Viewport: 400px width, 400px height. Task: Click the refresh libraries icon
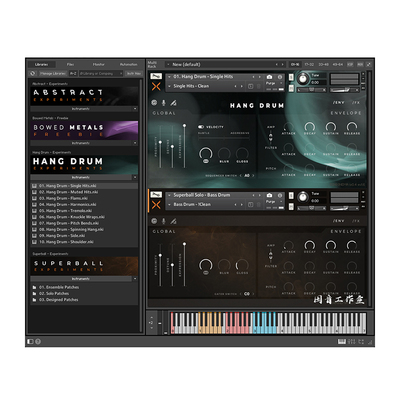click(x=32, y=73)
